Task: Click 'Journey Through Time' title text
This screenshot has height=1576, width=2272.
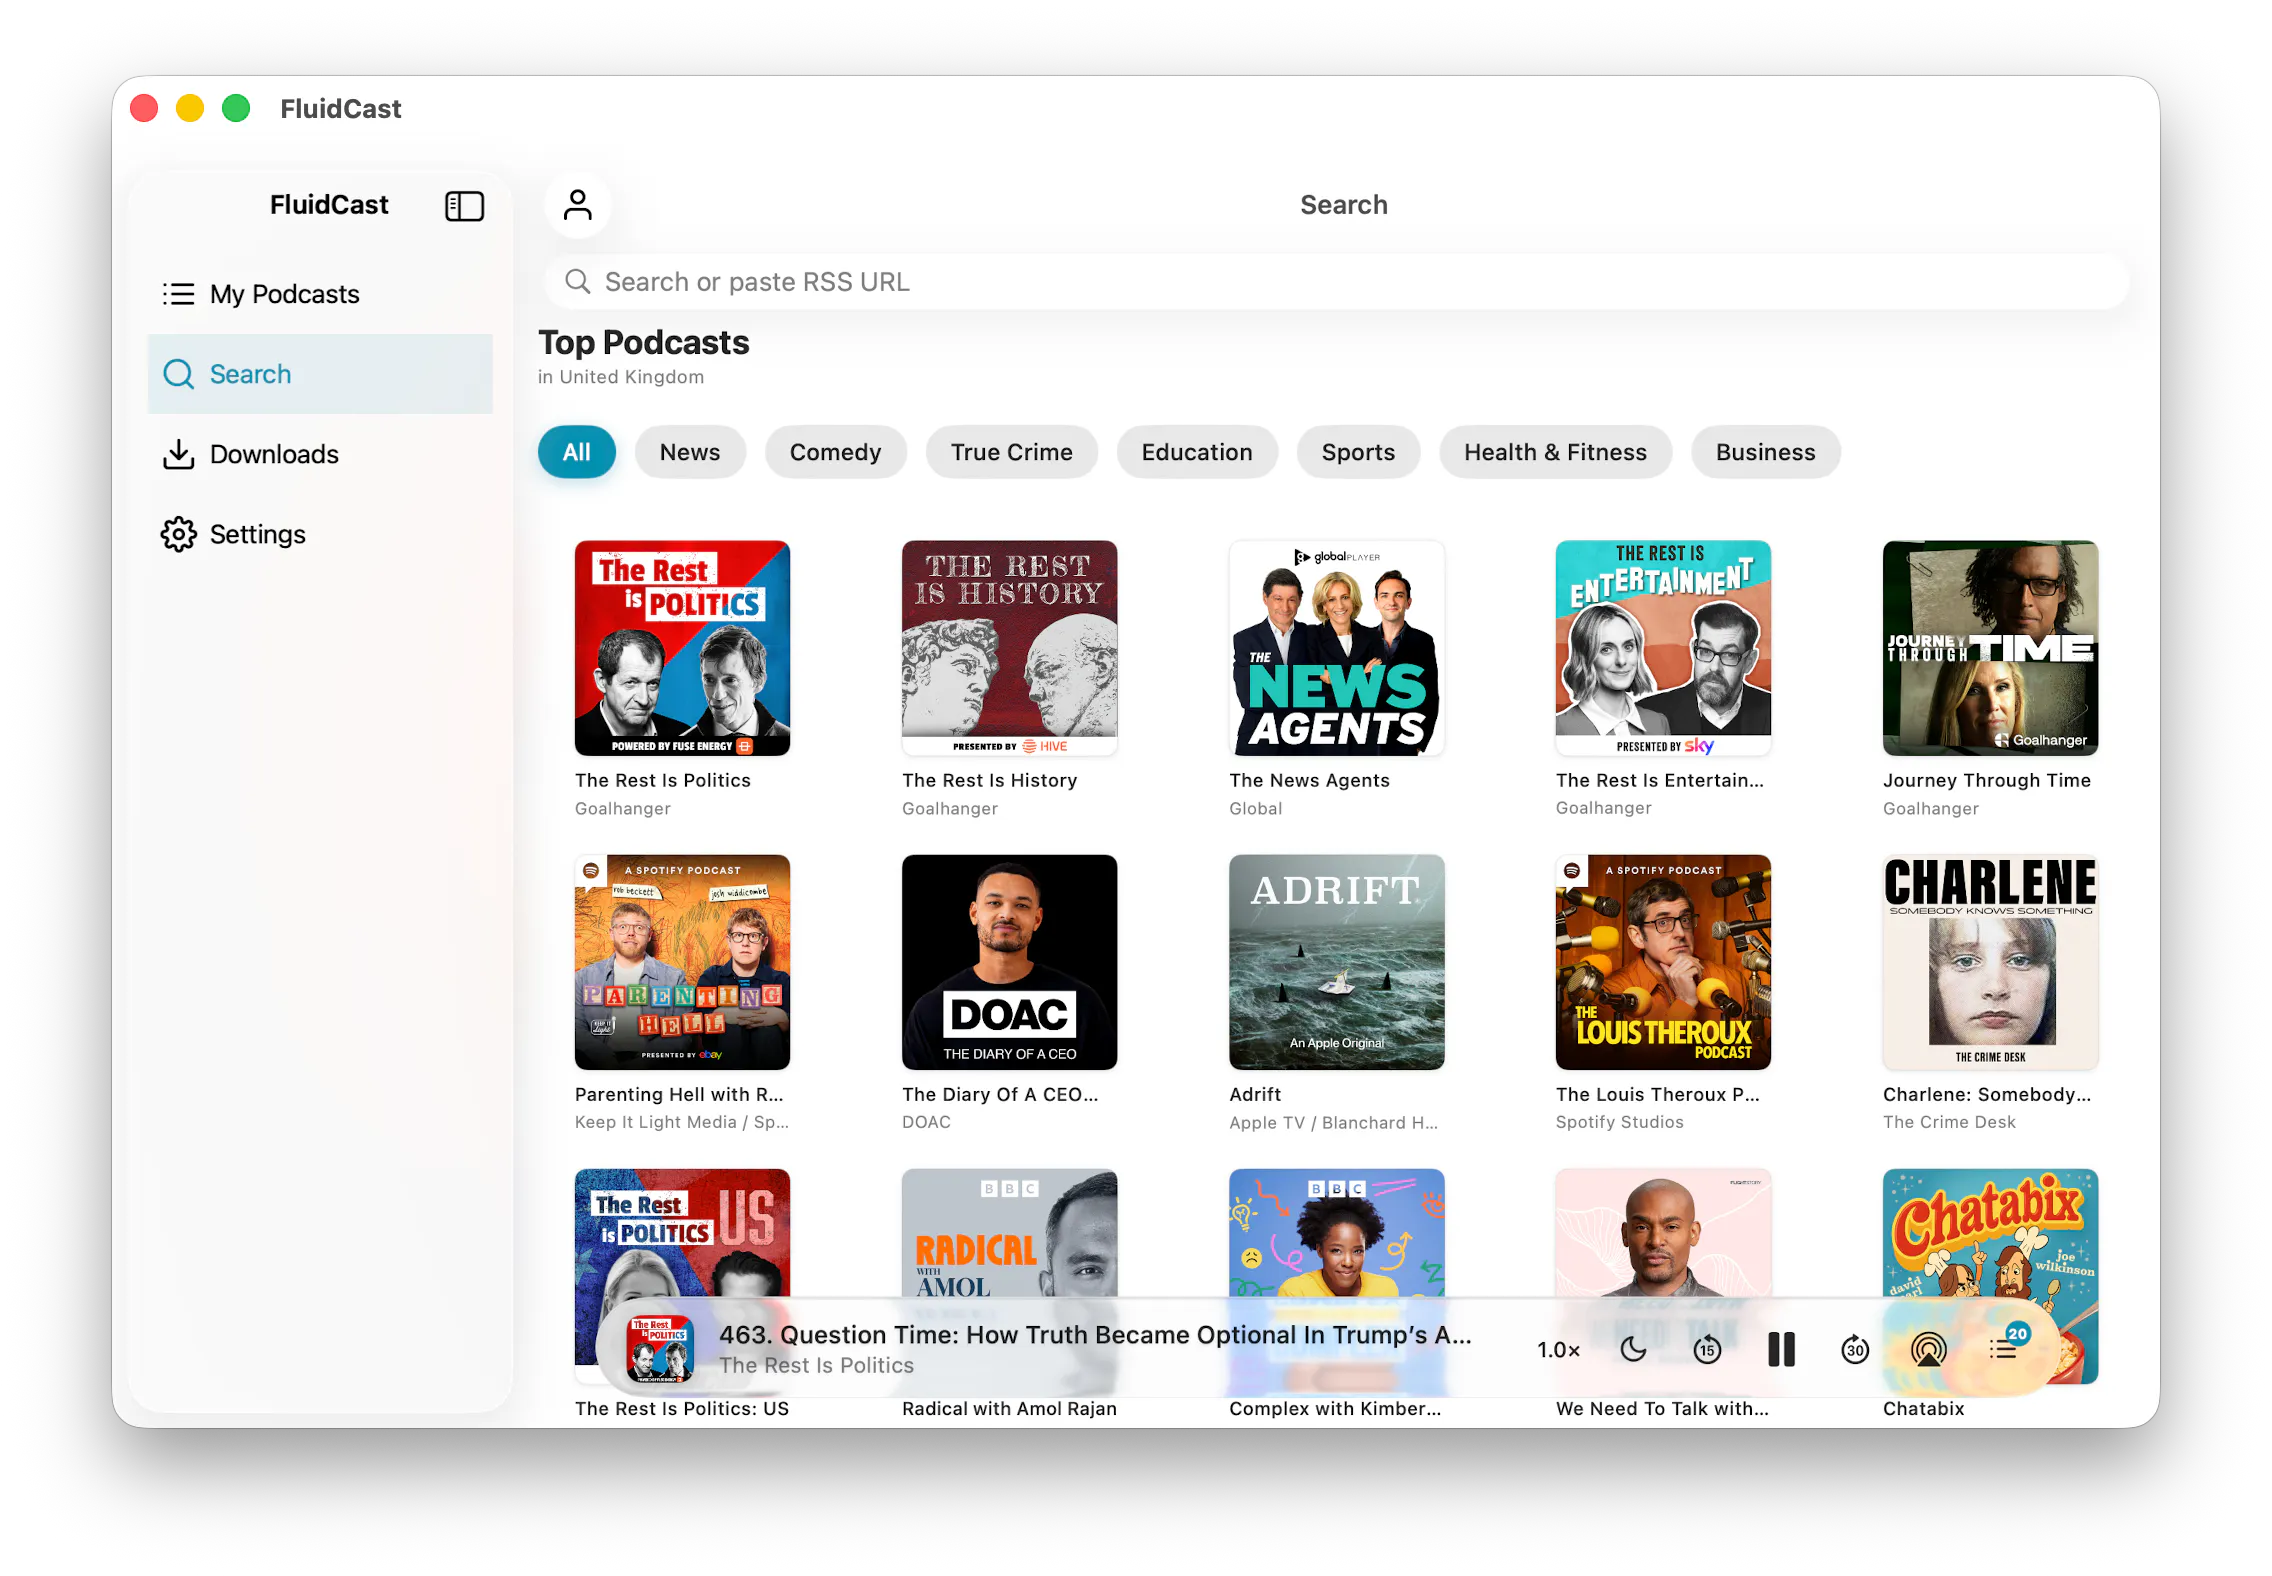Action: pyautogui.click(x=1986, y=780)
